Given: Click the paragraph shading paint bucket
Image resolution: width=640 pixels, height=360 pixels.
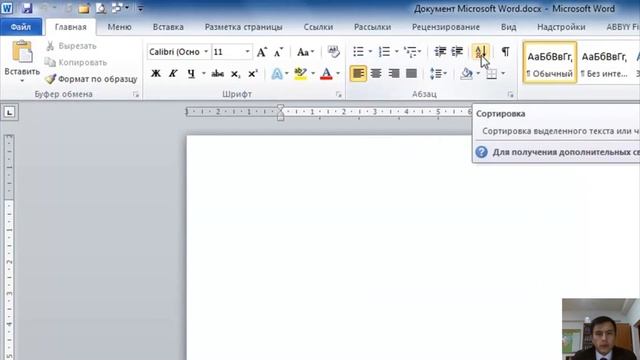Looking at the screenshot, I should tap(466, 73).
